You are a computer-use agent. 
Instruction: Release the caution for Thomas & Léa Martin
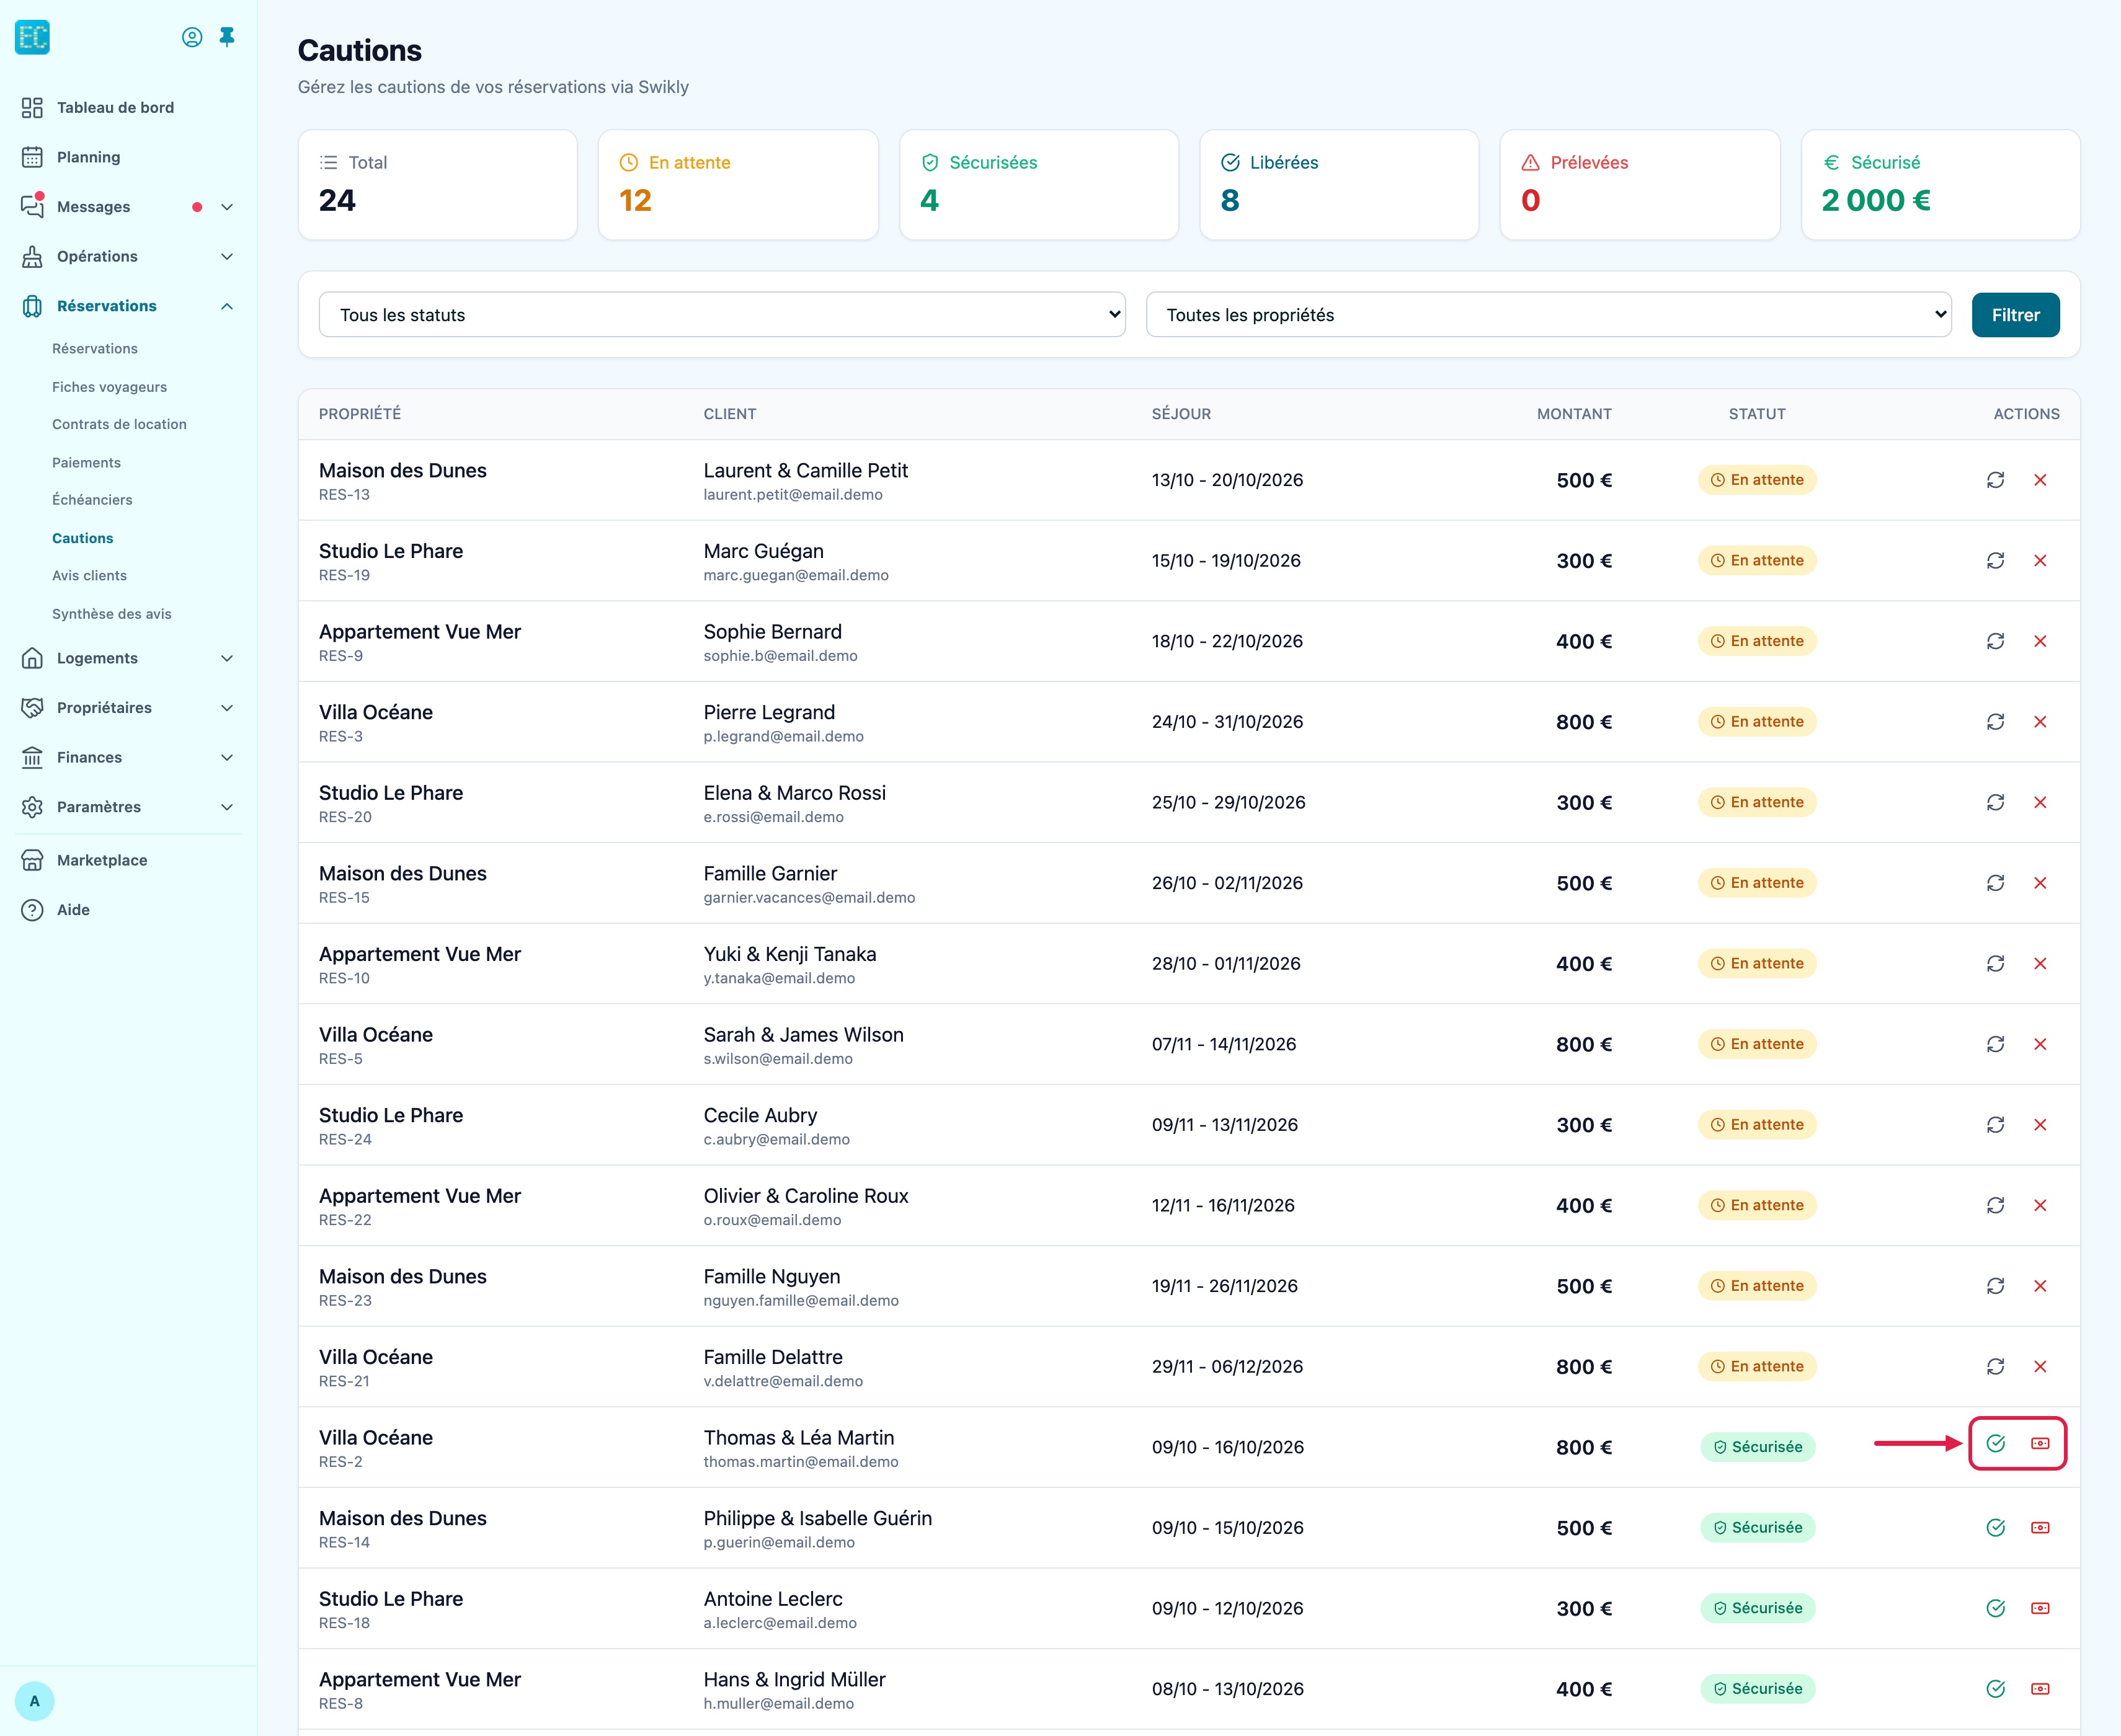pos(1995,1443)
